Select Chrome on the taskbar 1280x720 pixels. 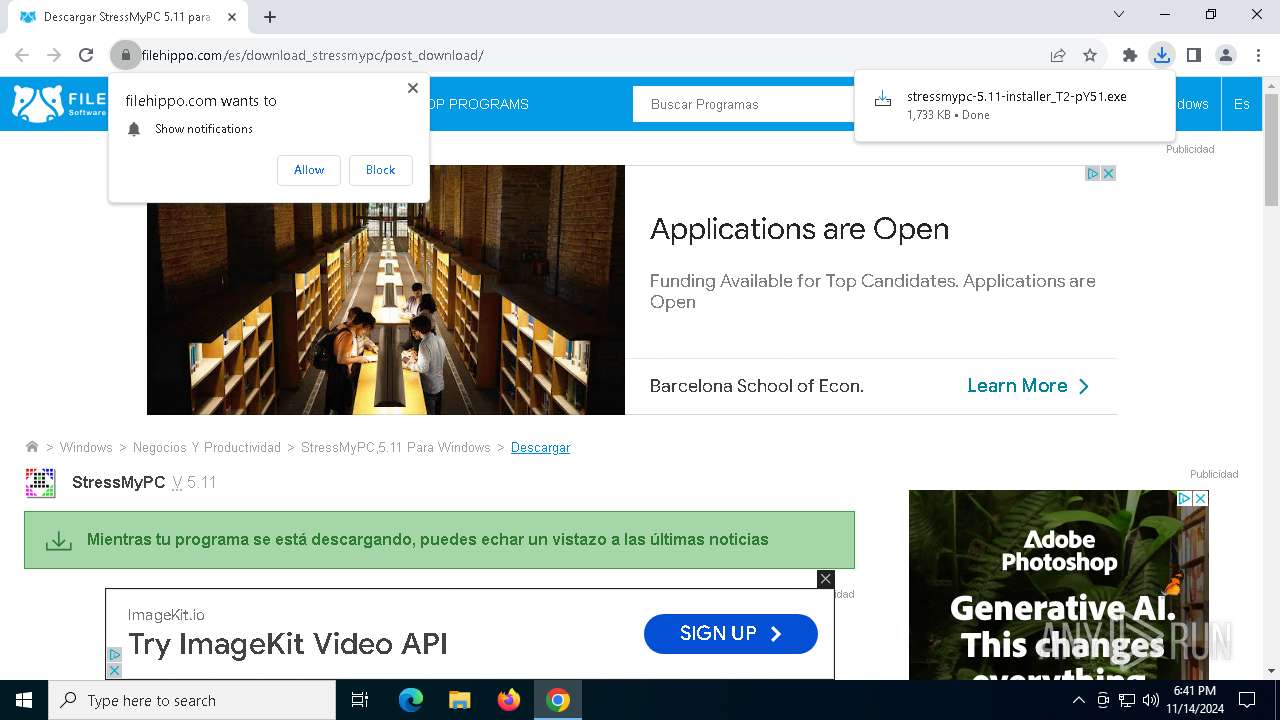point(558,700)
